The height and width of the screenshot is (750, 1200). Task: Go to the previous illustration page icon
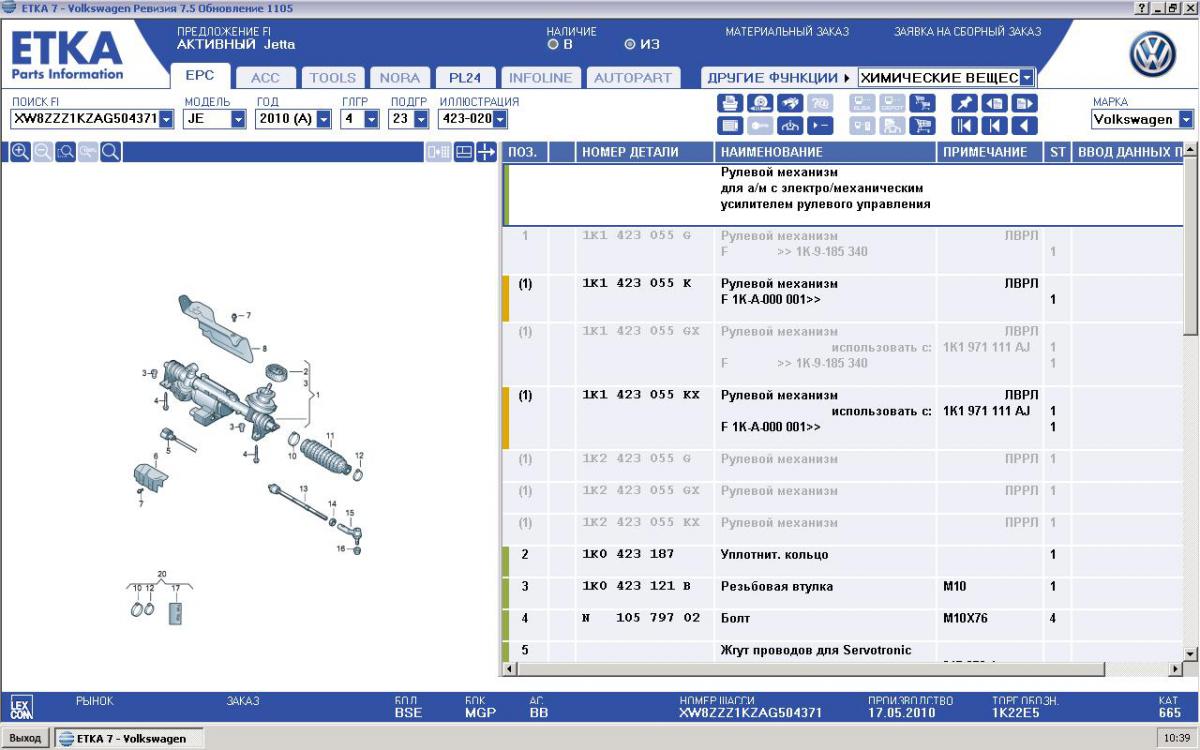pos(994,103)
